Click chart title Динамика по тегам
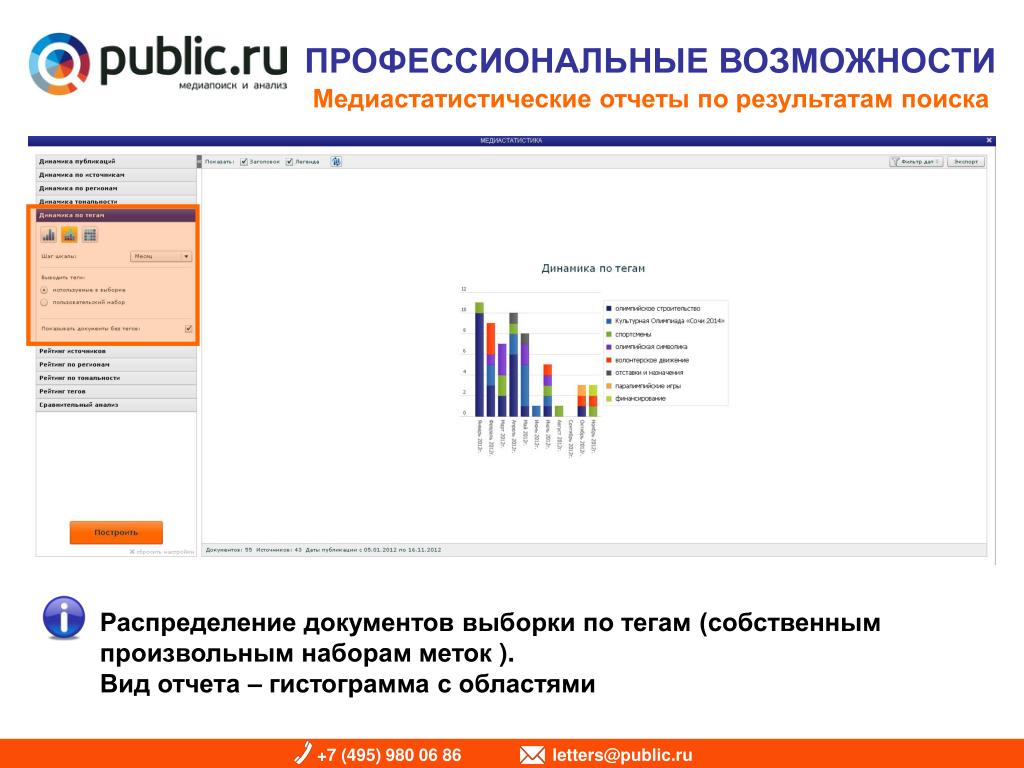The height and width of the screenshot is (768, 1024). (593, 268)
